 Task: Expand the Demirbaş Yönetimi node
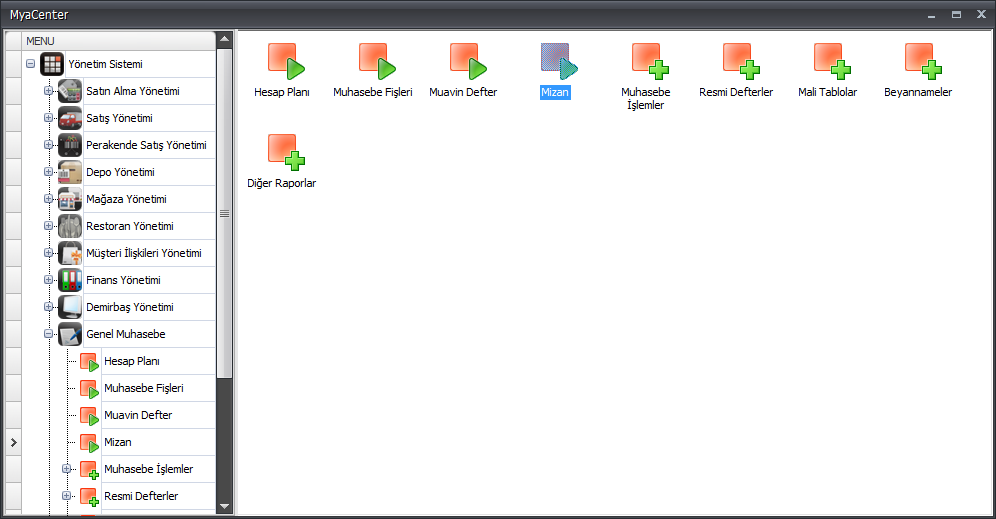(48, 307)
